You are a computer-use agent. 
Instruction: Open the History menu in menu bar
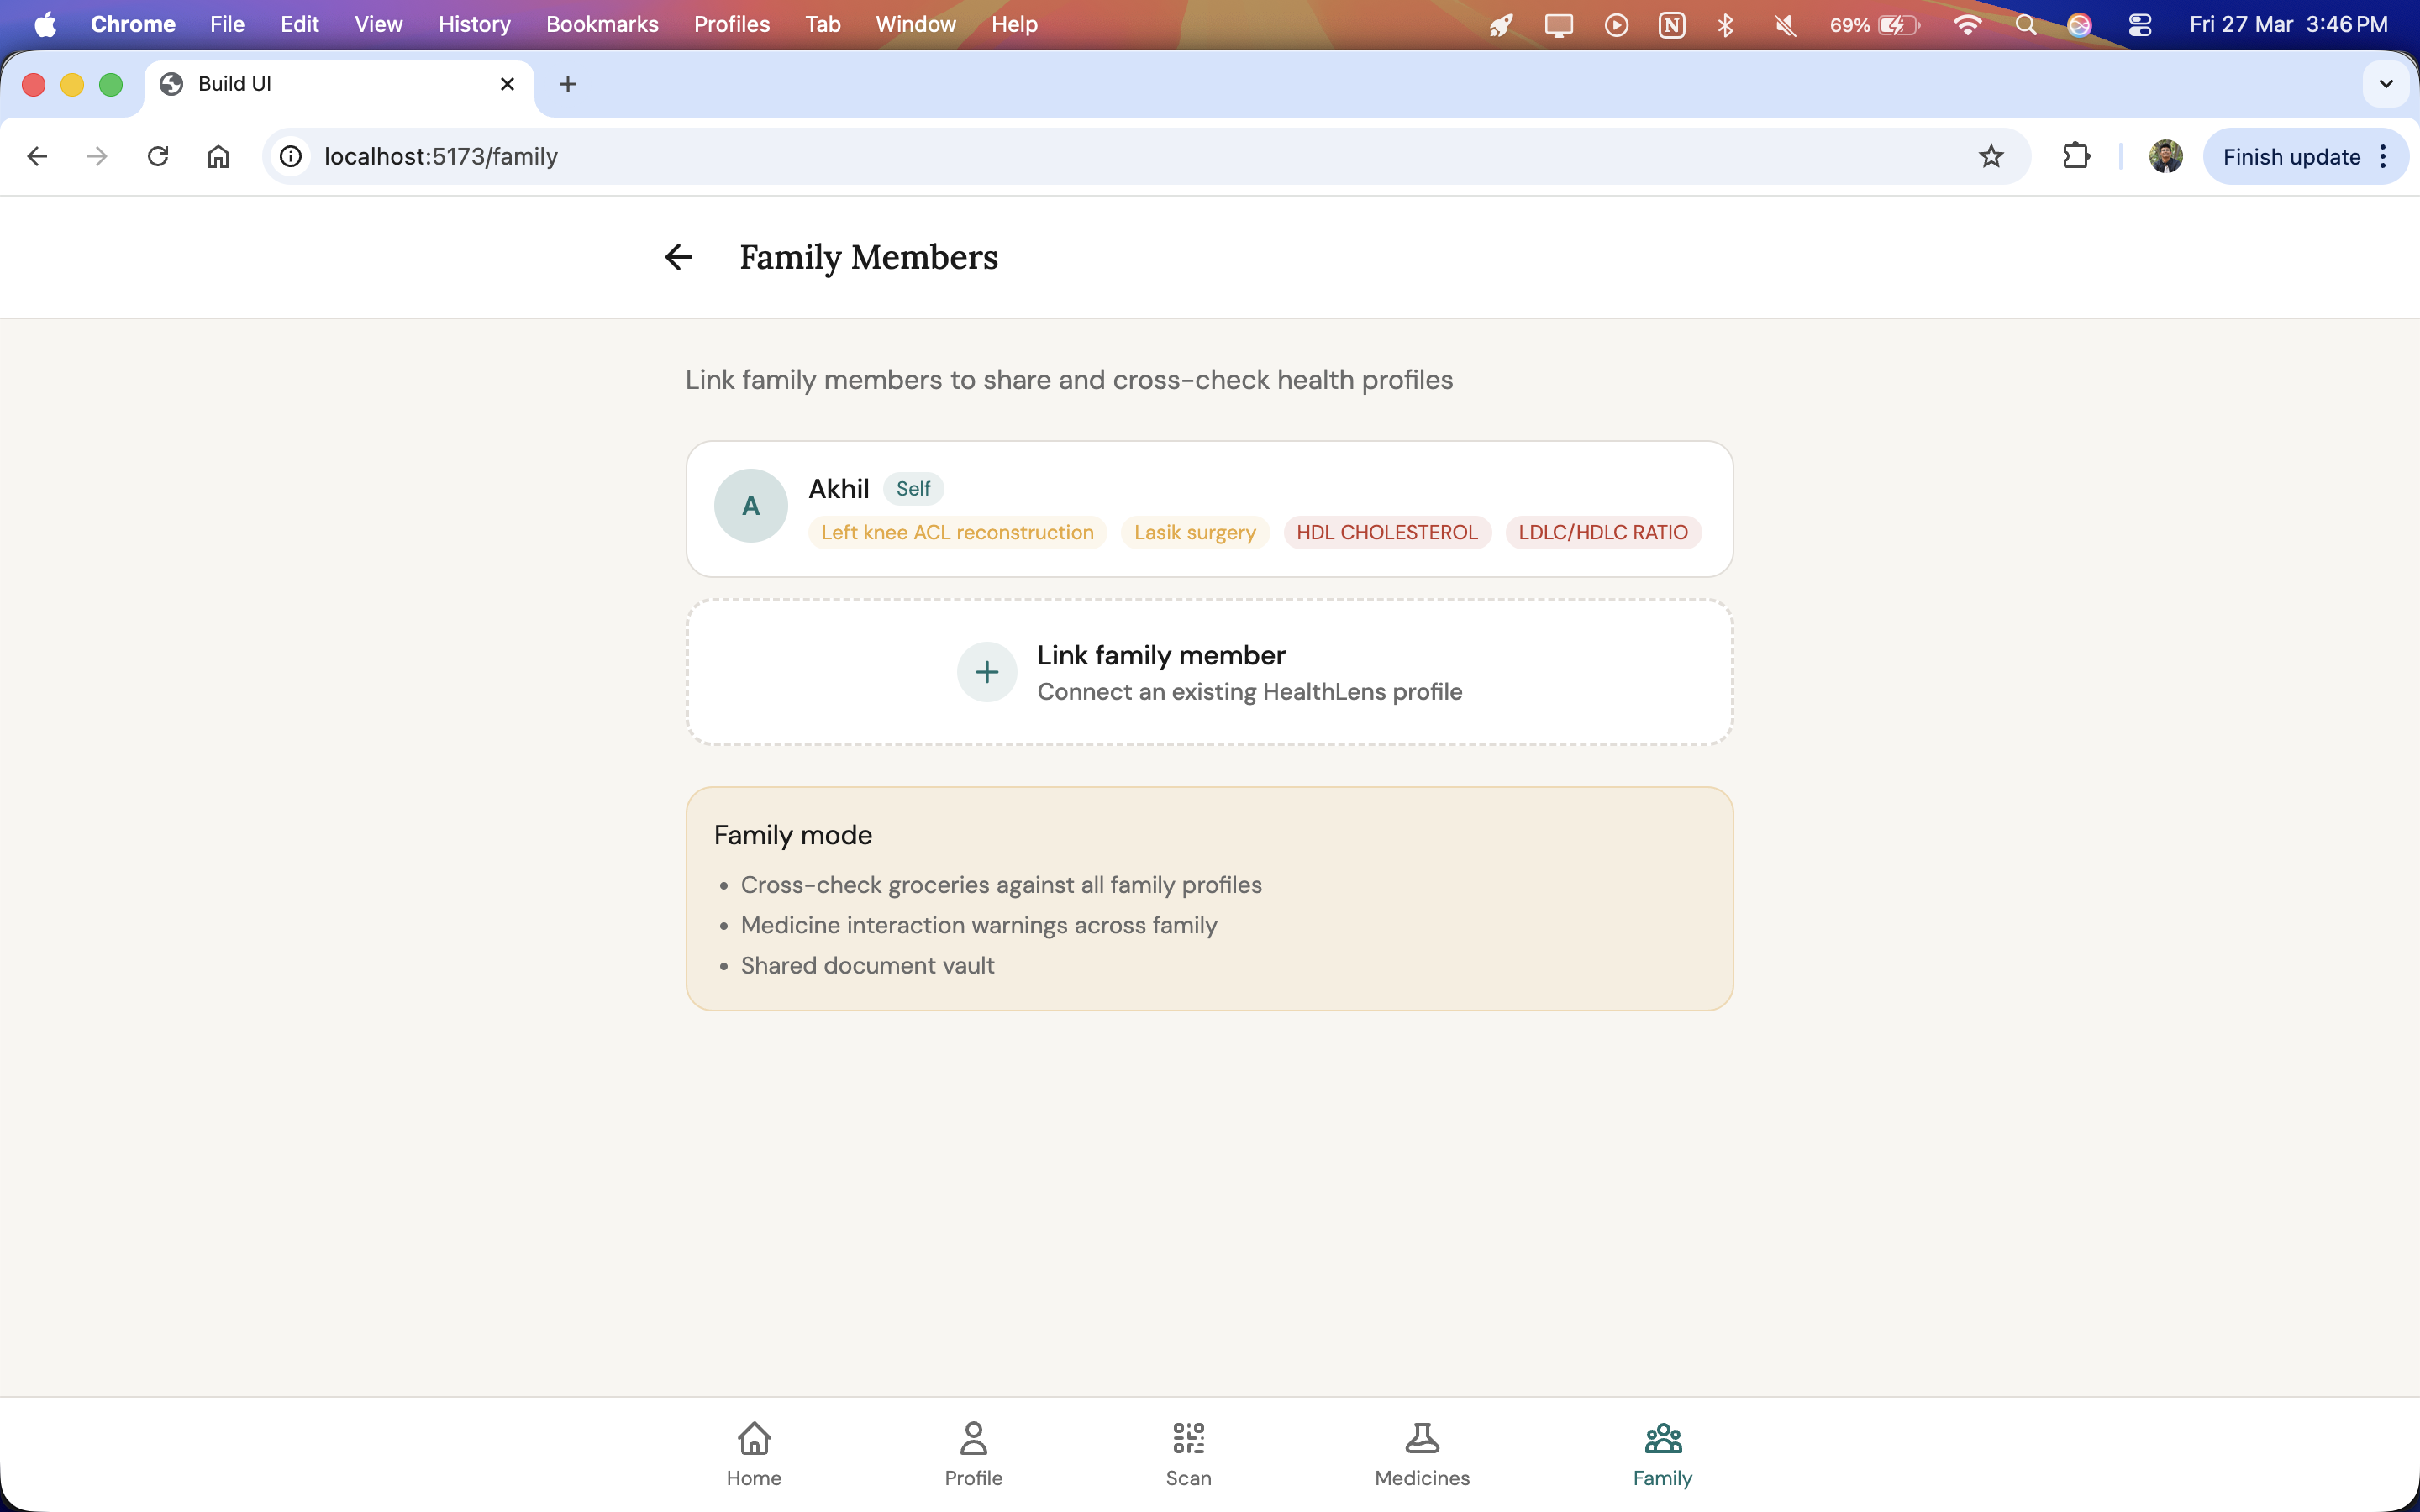pos(474,24)
